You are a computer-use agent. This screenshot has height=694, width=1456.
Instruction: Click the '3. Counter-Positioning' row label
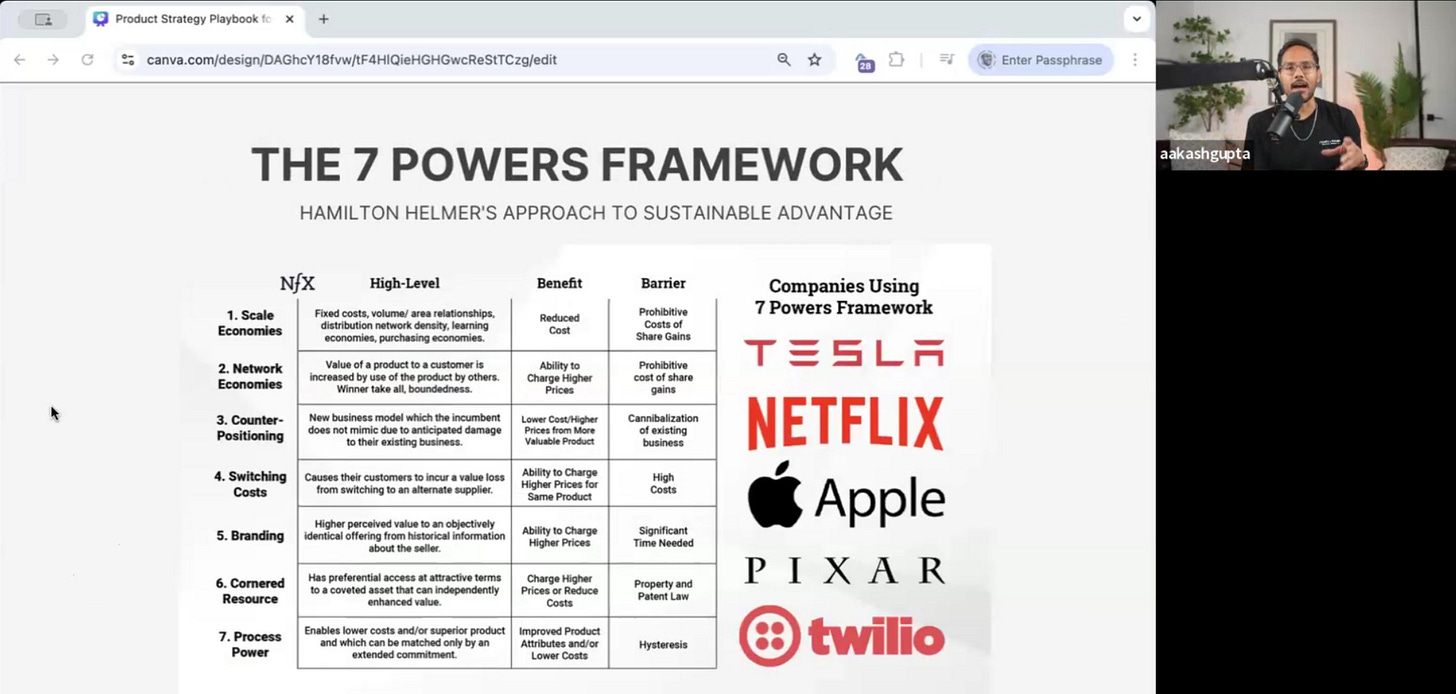click(x=250, y=428)
